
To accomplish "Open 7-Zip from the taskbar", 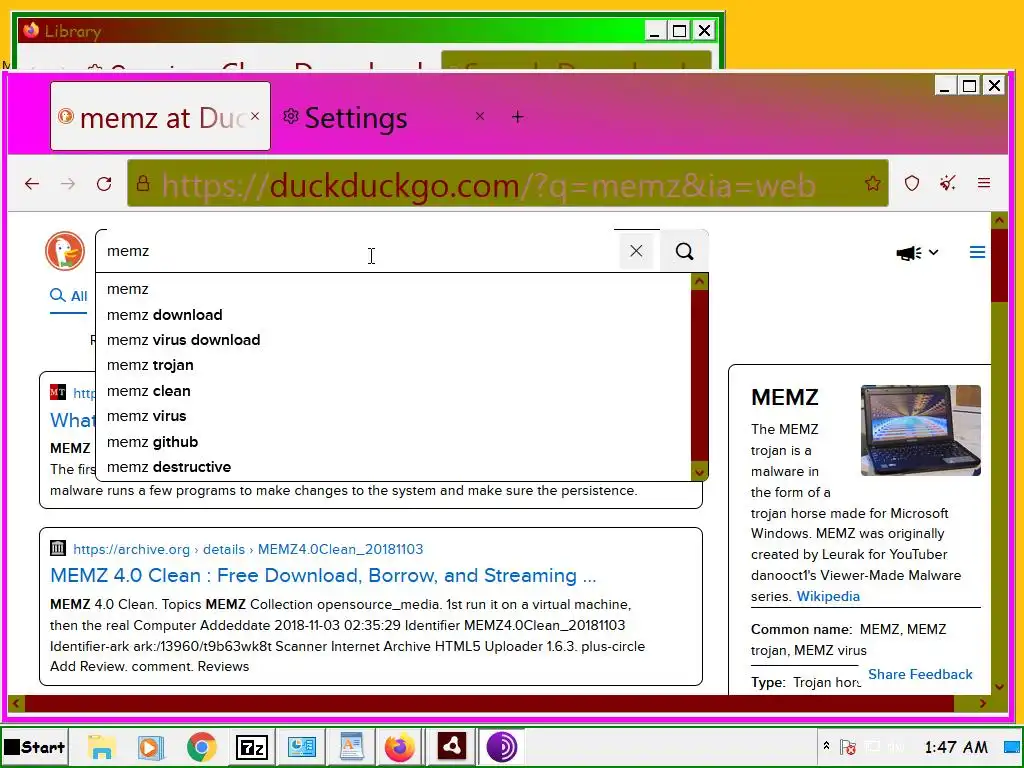I will tap(251, 746).
